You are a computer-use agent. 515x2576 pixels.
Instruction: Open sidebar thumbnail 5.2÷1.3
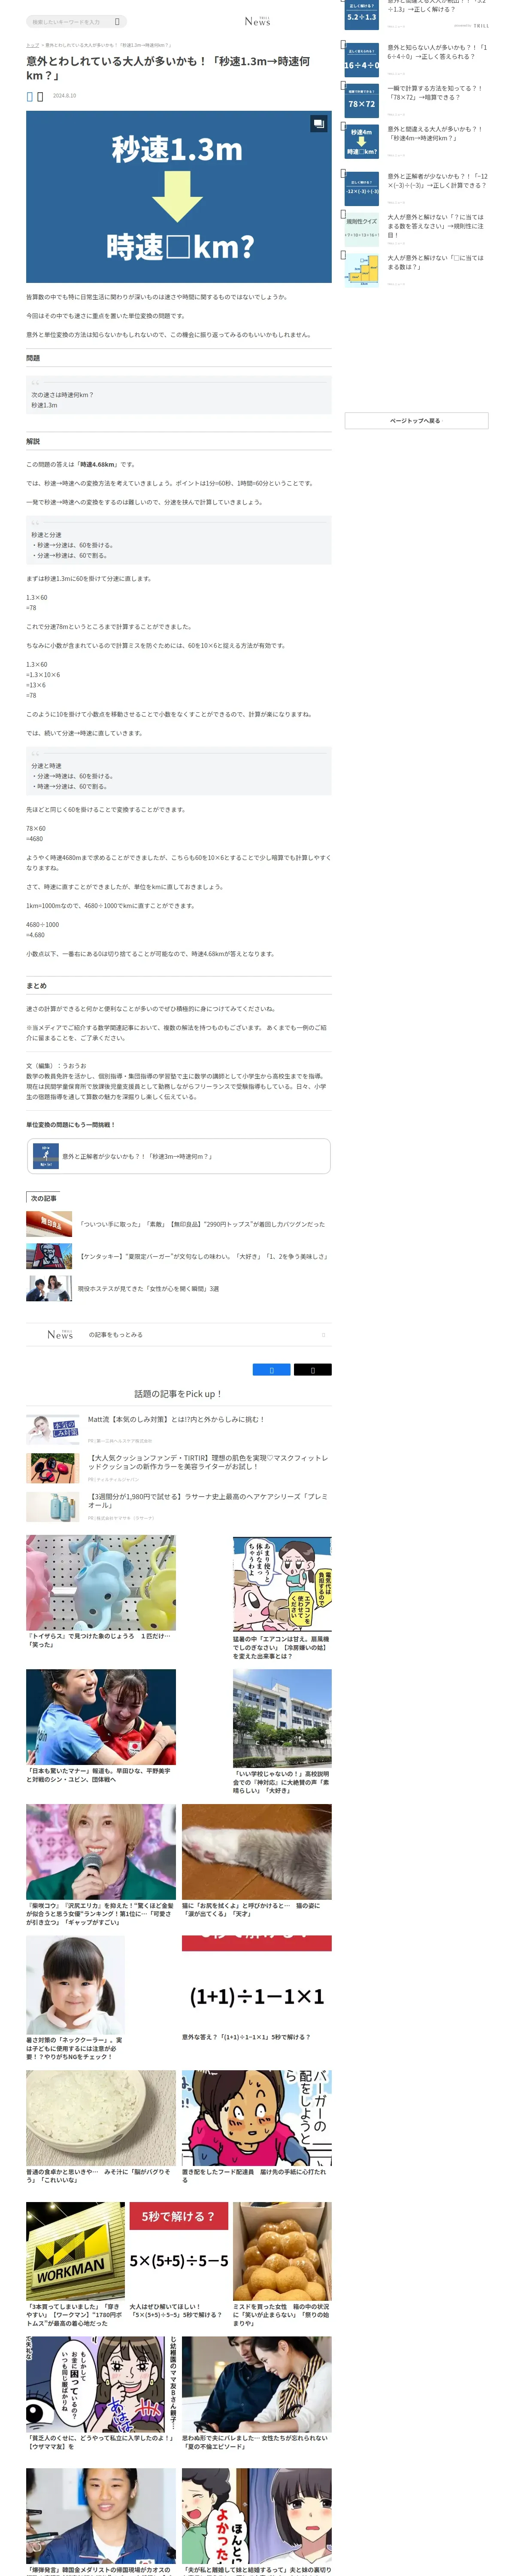coord(361,14)
